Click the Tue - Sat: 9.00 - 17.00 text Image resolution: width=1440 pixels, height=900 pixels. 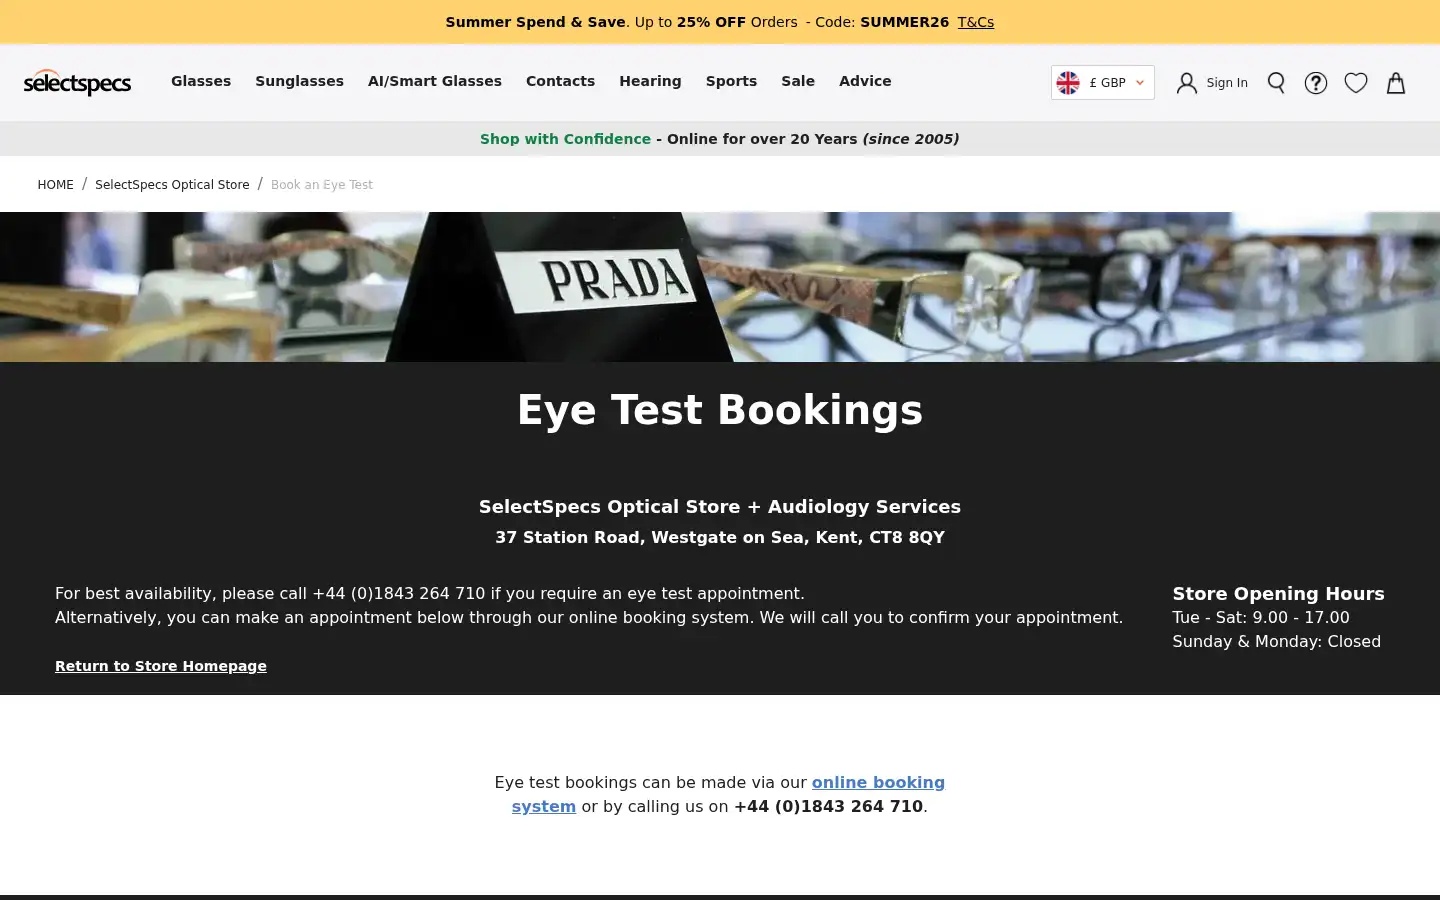click(x=1261, y=618)
